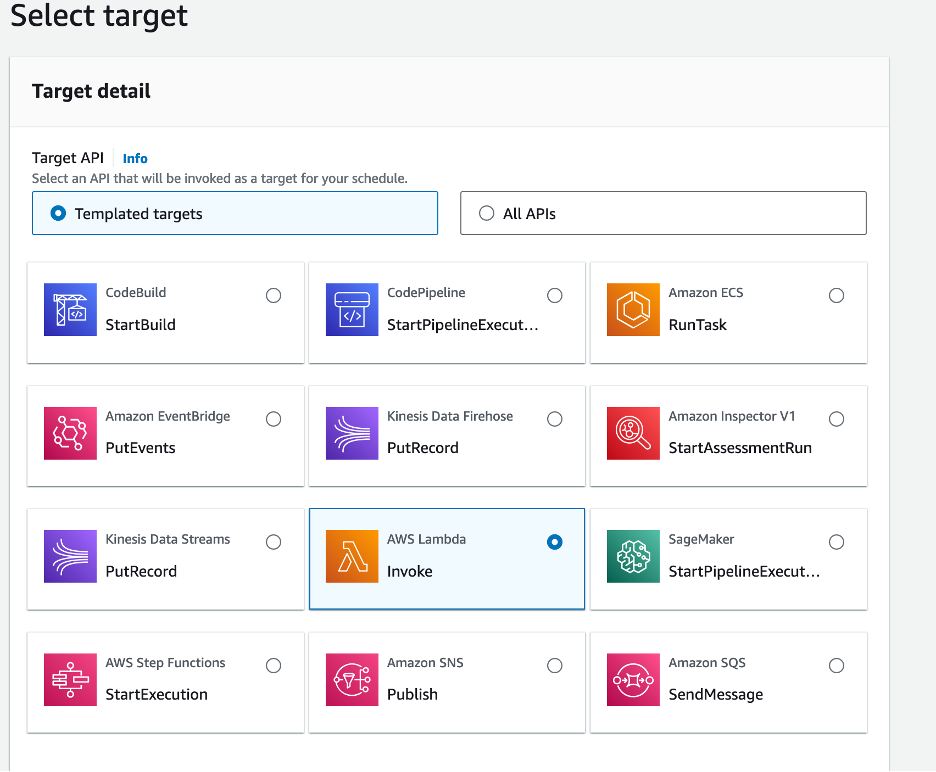936x772 pixels.
Task: Choose the Amazon Inspector V1 radio button
Action: [x=836, y=419]
